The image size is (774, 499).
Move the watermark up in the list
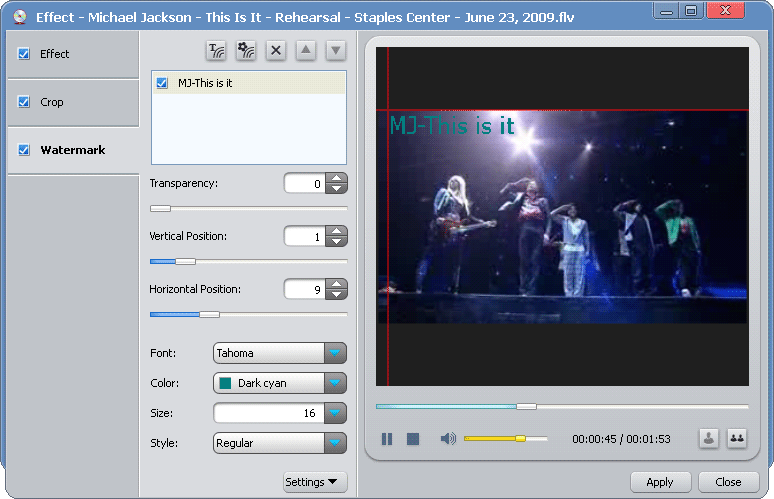click(306, 50)
